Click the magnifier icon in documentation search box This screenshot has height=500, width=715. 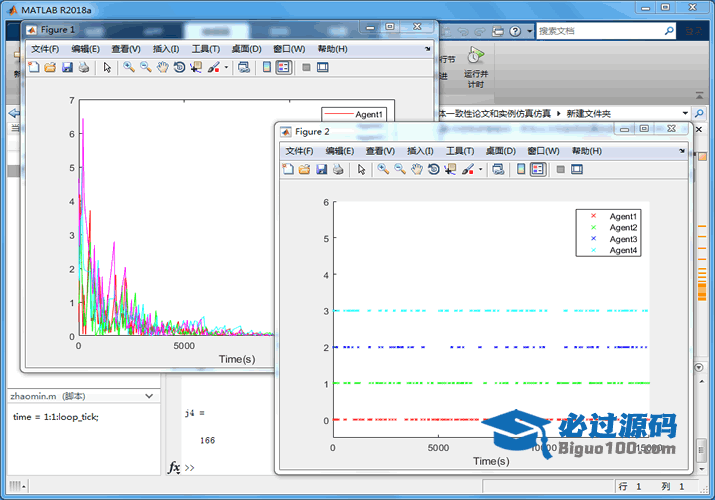click(x=669, y=31)
